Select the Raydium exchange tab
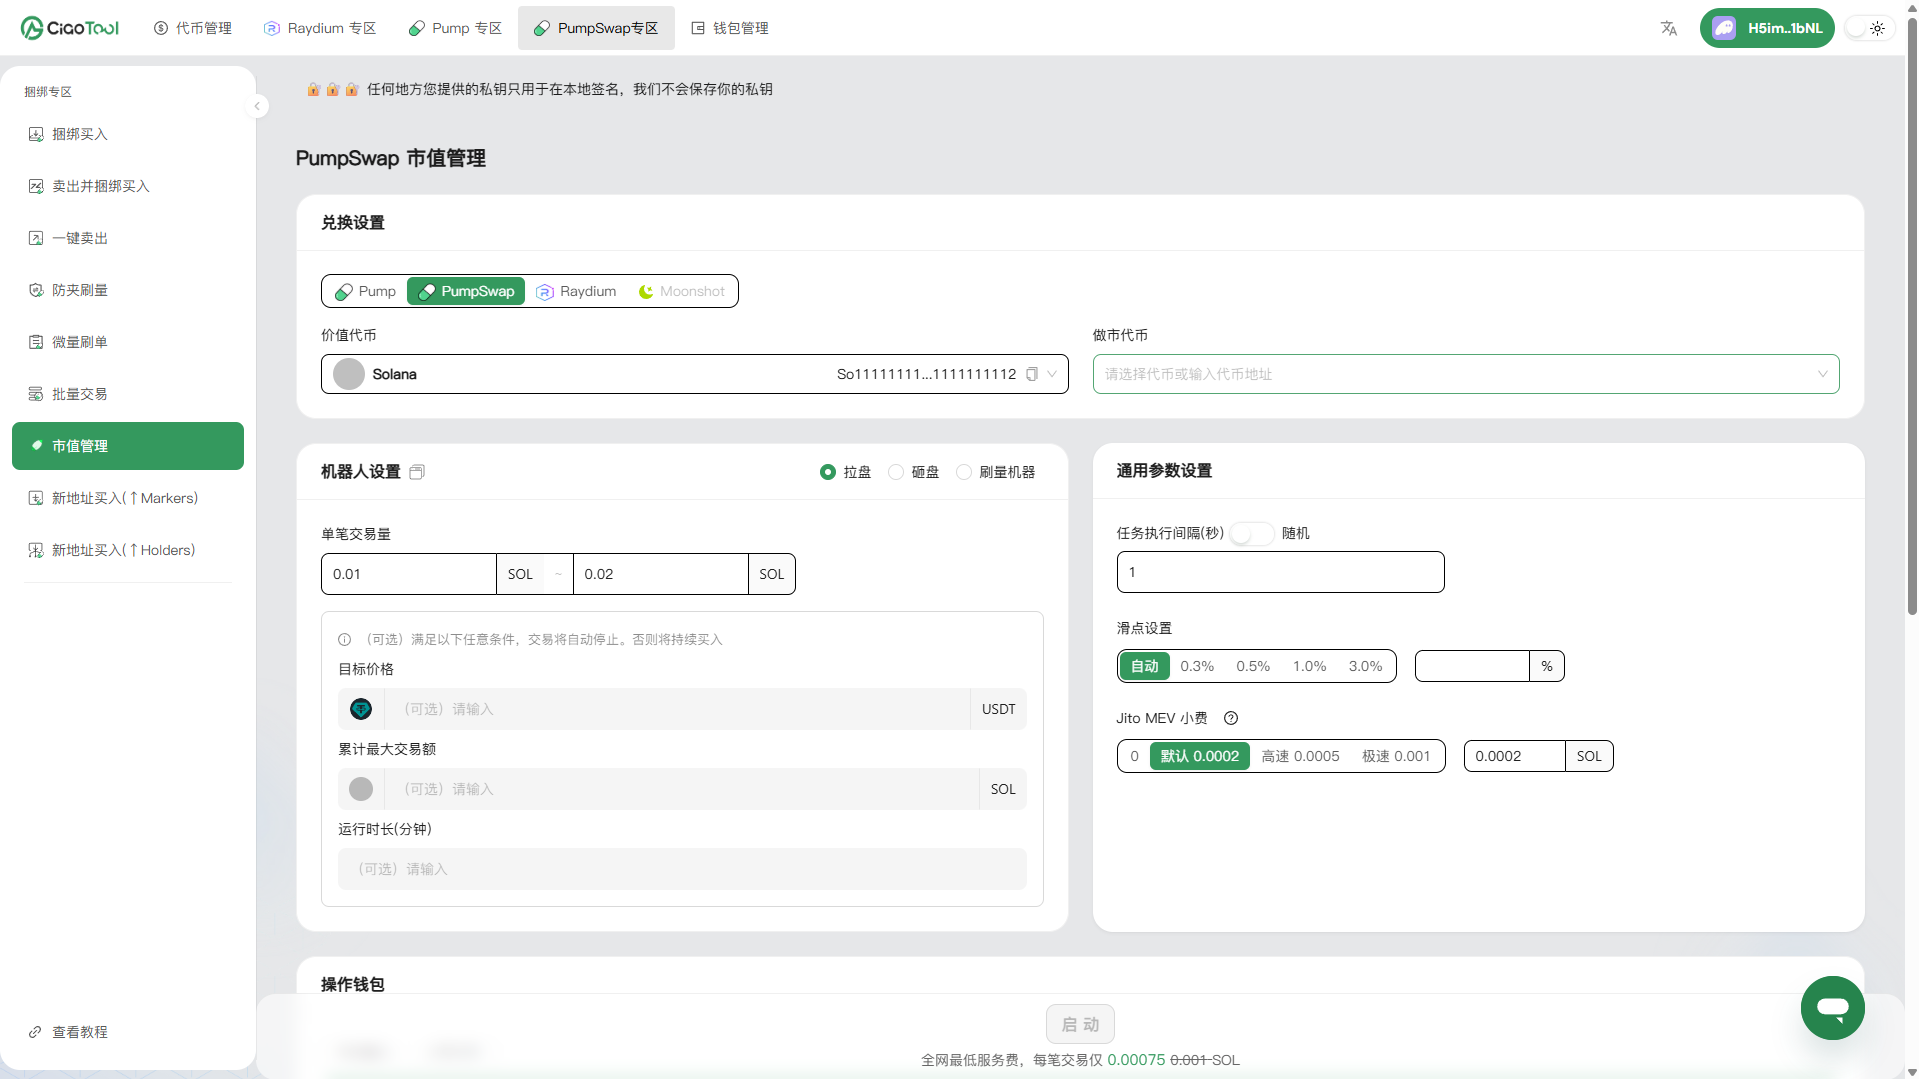The width and height of the screenshot is (1919, 1079). [577, 291]
